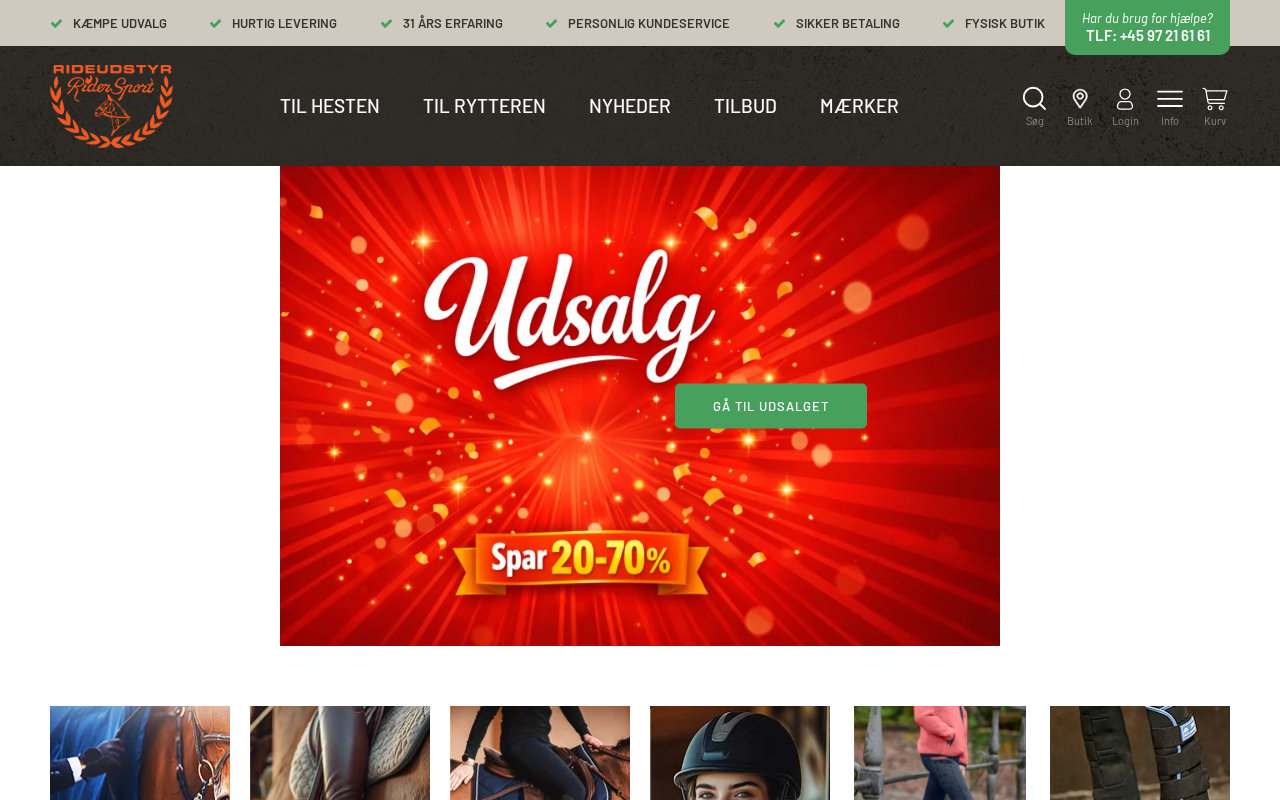Image resolution: width=1280 pixels, height=800 pixels.
Task: Click the Fysisk butik checkmark icon
Action: point(949,23)
